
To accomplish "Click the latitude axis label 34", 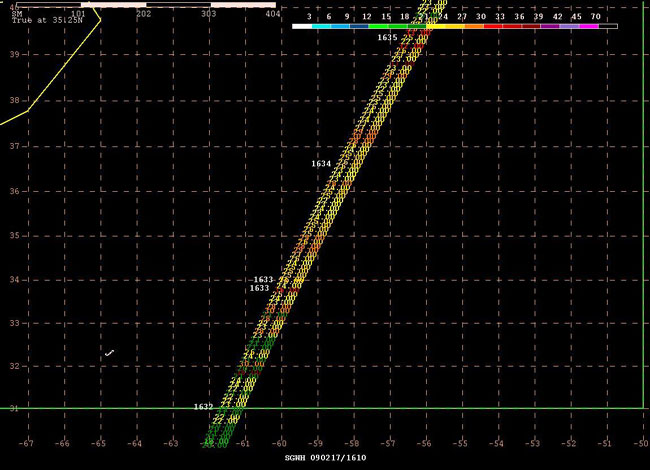I will (x=14, y=279).
